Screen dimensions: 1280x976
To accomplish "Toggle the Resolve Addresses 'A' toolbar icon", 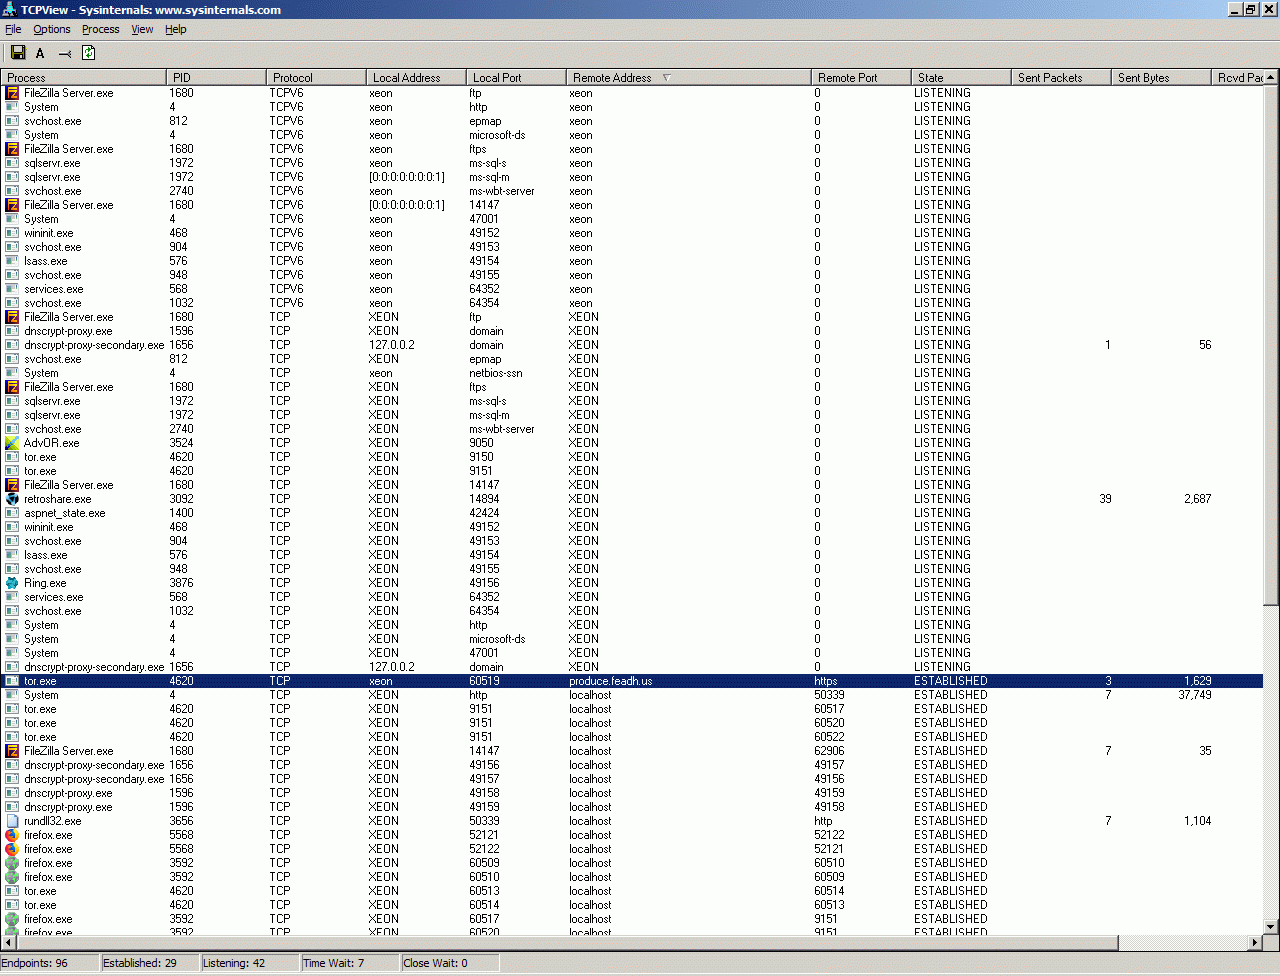I will coord(40,53).
